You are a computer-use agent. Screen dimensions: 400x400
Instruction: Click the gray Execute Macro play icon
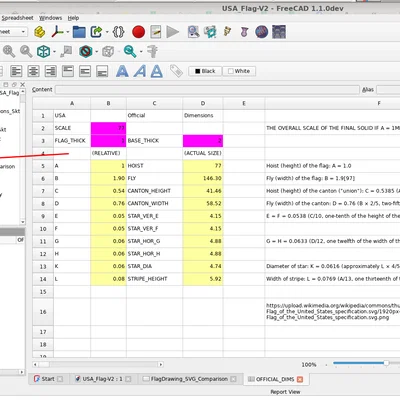172,32
